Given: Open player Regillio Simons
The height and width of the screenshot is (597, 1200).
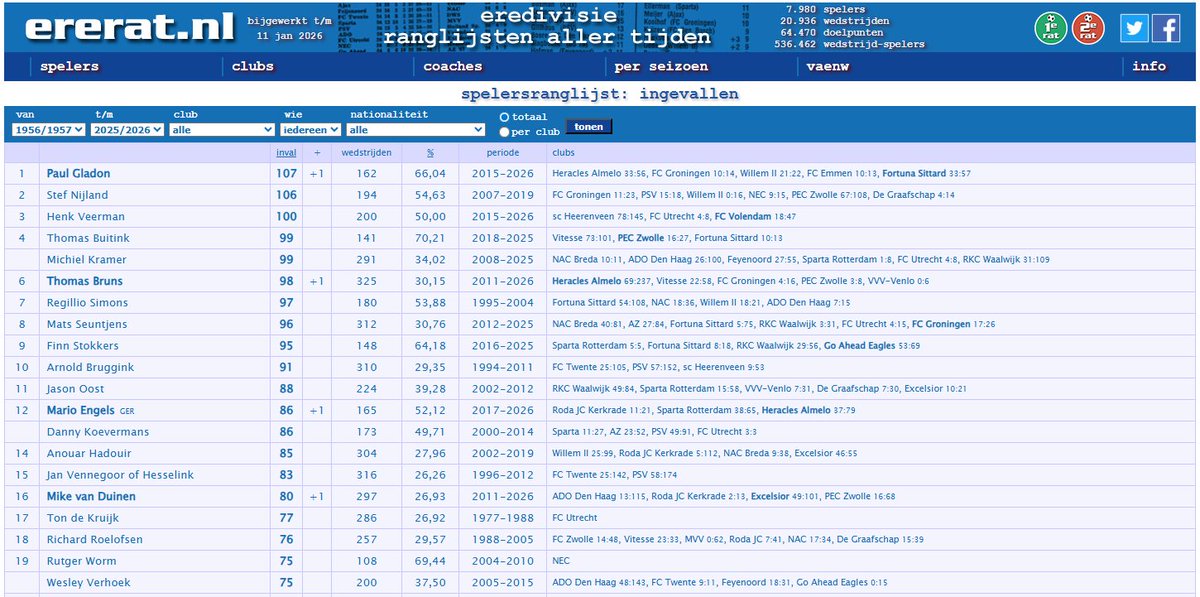Looking at the screenshot, I should tap(87, 303).
